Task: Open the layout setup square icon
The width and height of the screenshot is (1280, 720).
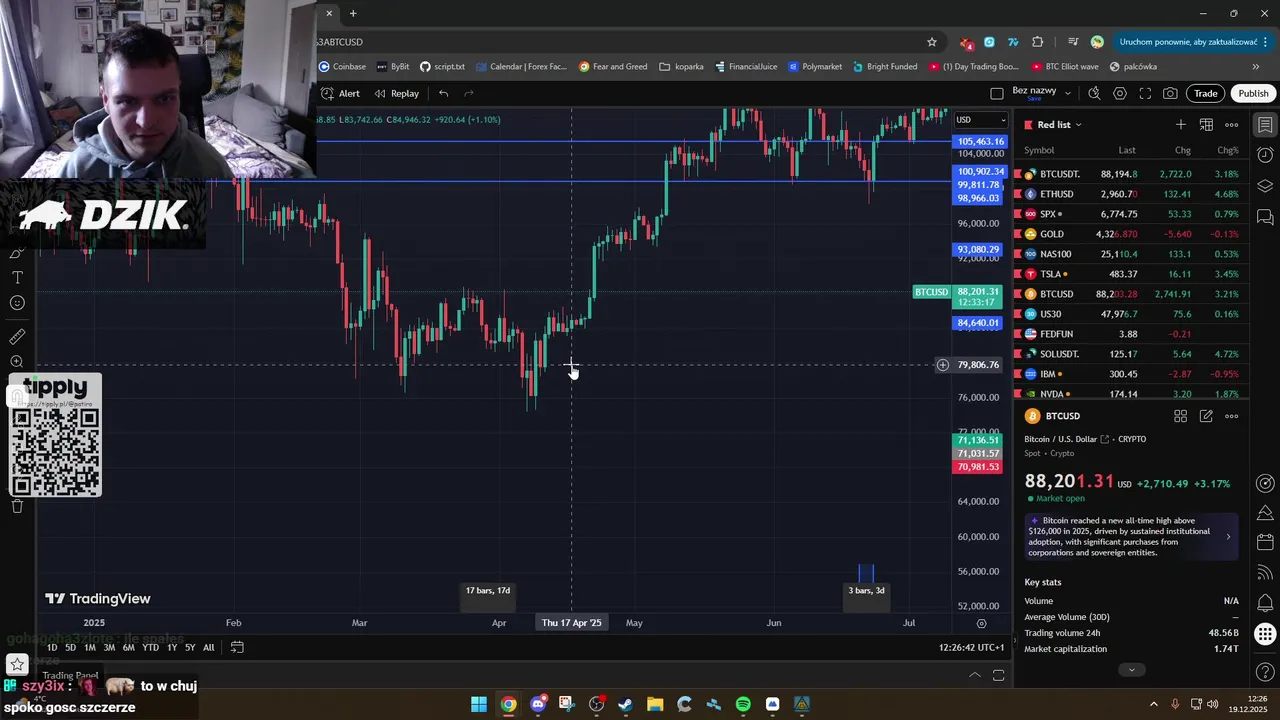Action: (996, 93)
